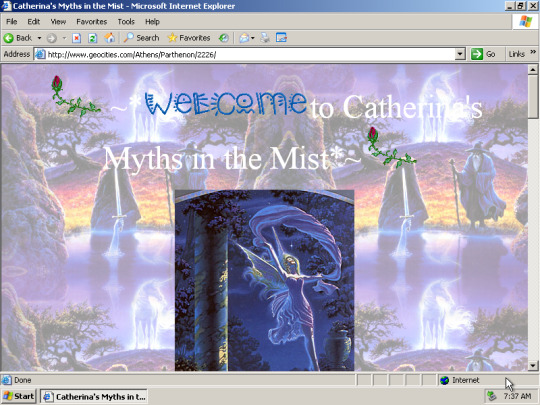Open the Forward history dropdown arrow

coord(64,38)
